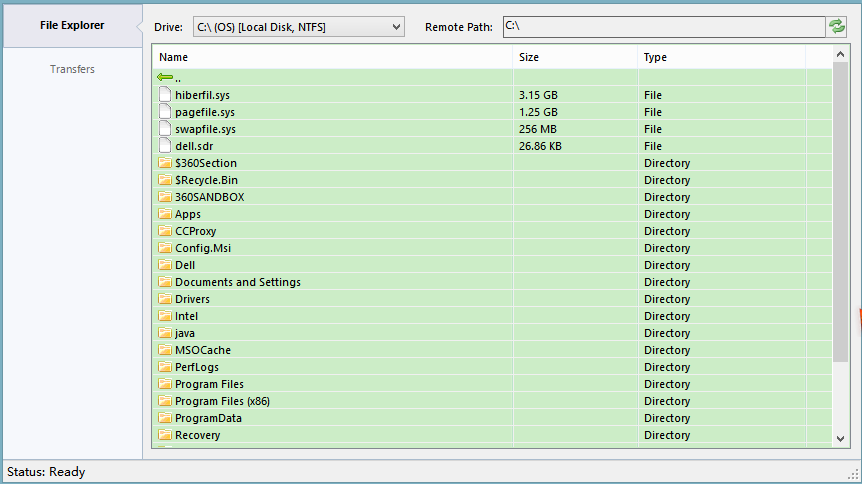Select the ProgramData folder name
This screenshot has height=484, width=862.
point(208,419)
